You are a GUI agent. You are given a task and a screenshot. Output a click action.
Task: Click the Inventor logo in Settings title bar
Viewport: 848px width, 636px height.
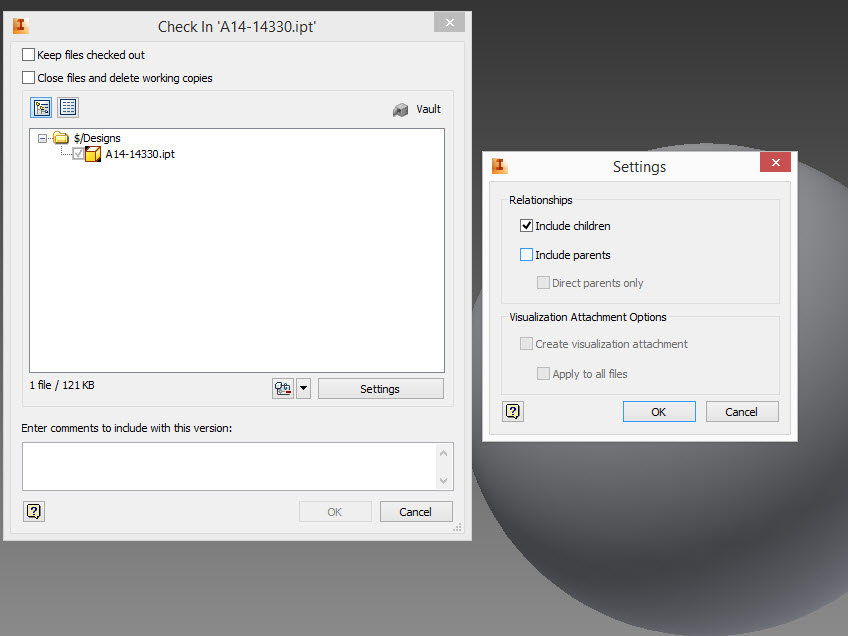click(x=499, y=165)
